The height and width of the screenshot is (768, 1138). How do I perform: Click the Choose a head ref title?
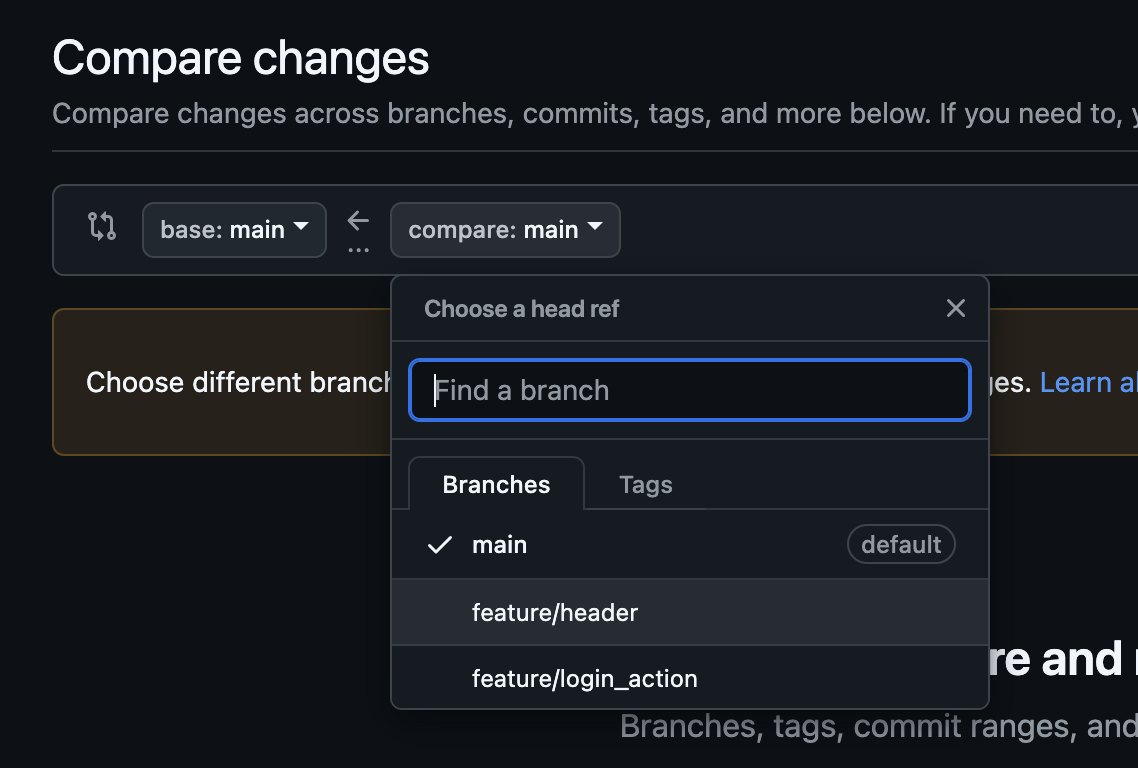[x=521, y=309]
